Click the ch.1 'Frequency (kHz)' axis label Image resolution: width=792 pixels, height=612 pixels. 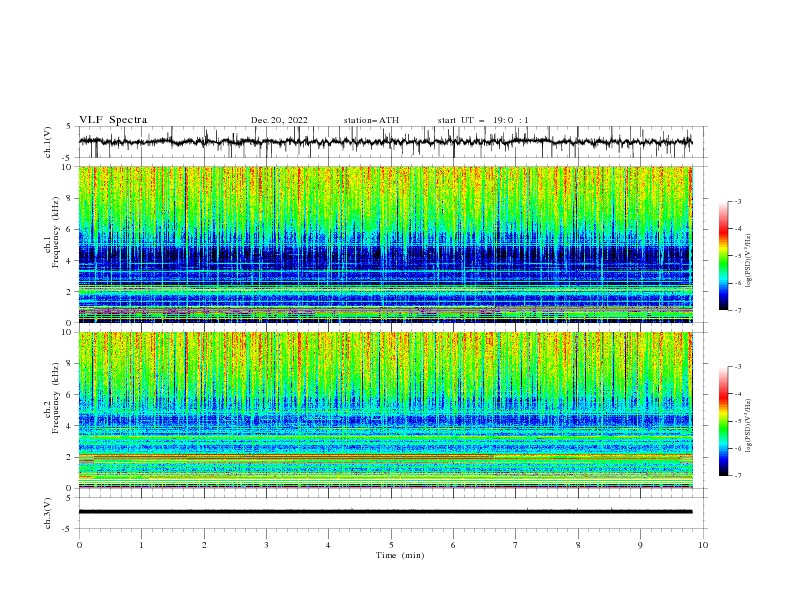tap(56, 232)
